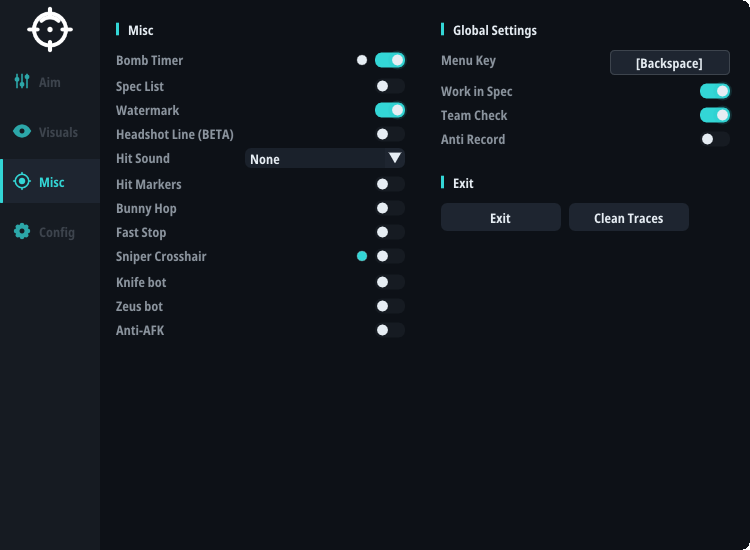Image resolution: width=750 pixels, height=550 pixels.
Task: Click the Exit button
Action: [501, 218]
